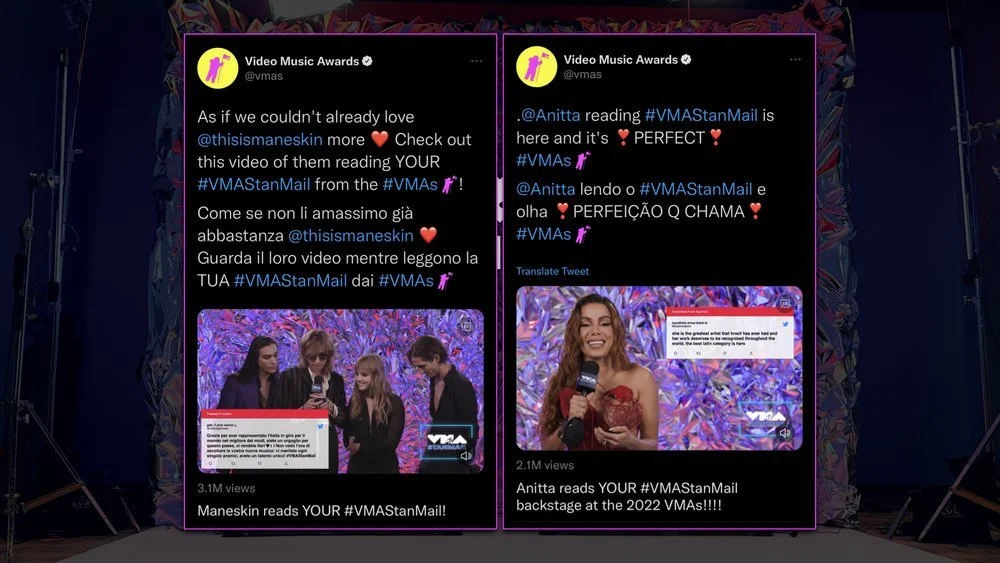The width and height of the screenshot is (1000, 563).
Task: Click #VMAStanMail hashtag in Anitta tweet top line
Action: (x=701, y=115)
